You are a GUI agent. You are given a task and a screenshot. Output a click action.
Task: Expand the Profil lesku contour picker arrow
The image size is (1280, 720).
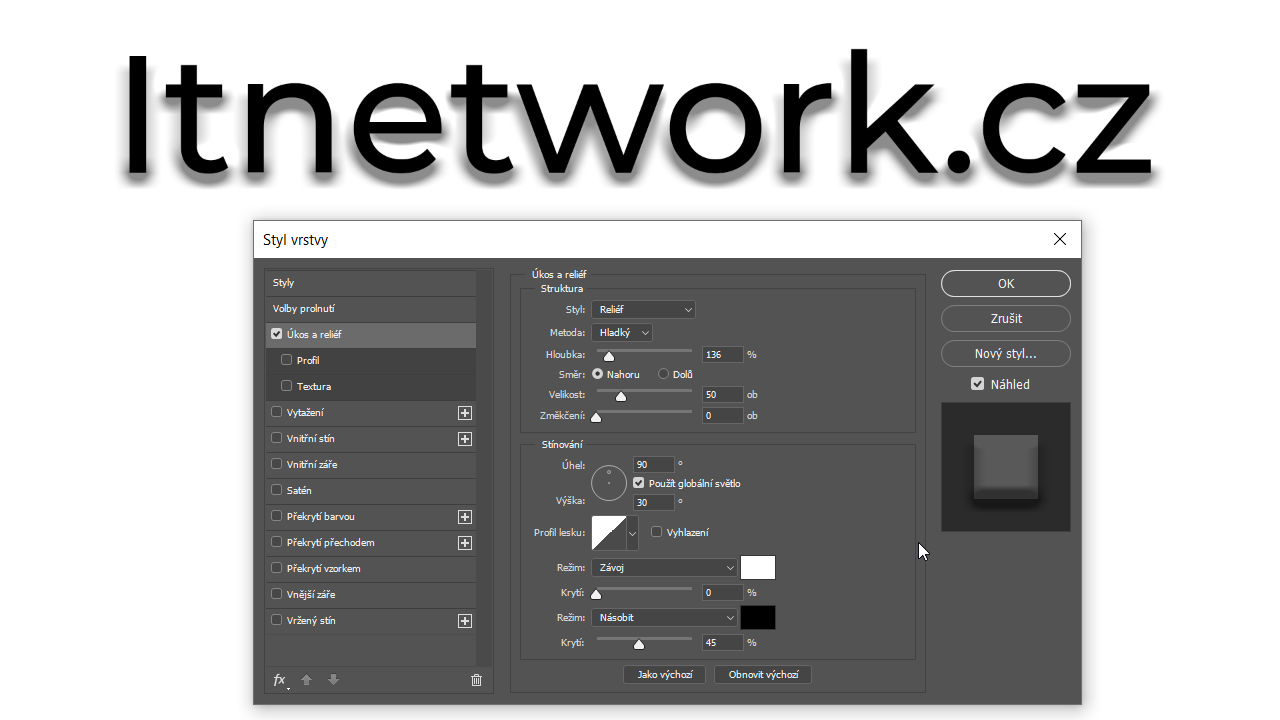[x=632, y=533]
